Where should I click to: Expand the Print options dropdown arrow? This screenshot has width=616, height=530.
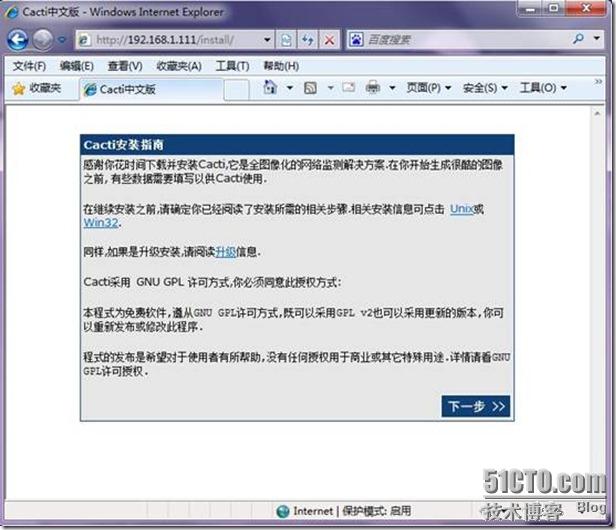pos(392,88)
